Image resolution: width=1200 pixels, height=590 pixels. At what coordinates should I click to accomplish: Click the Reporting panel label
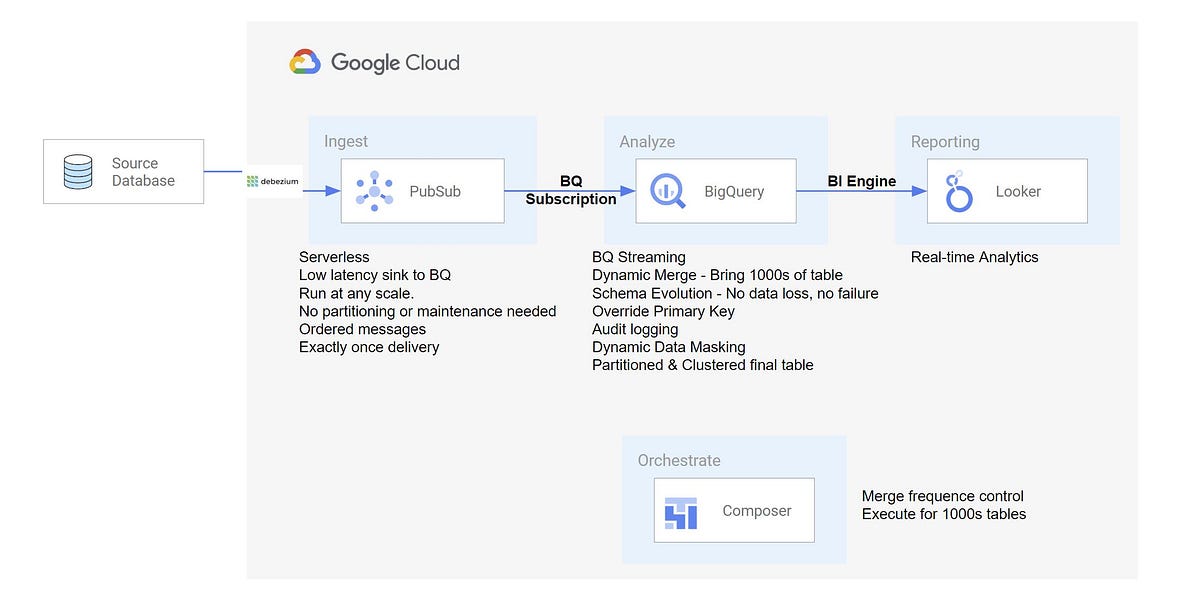point(945,141)
